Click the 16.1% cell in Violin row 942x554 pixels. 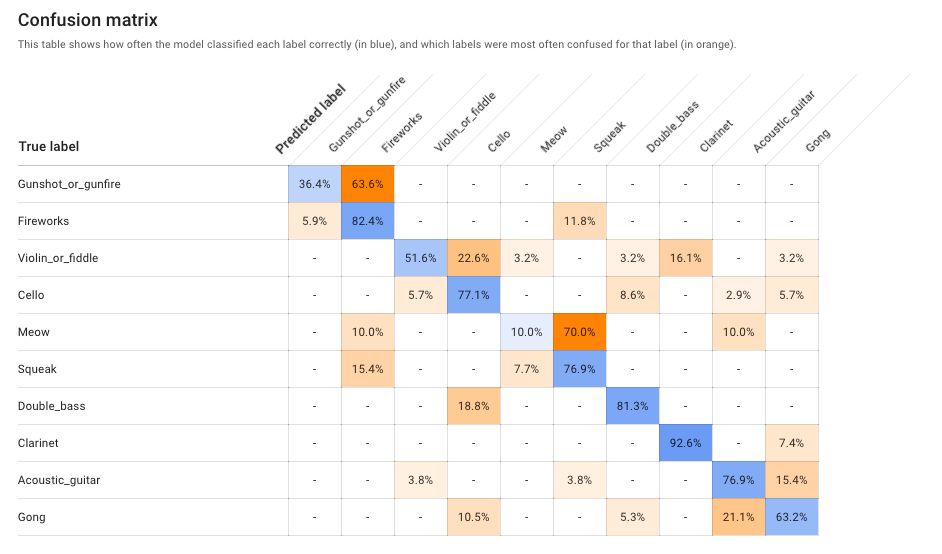coord(685,258)
